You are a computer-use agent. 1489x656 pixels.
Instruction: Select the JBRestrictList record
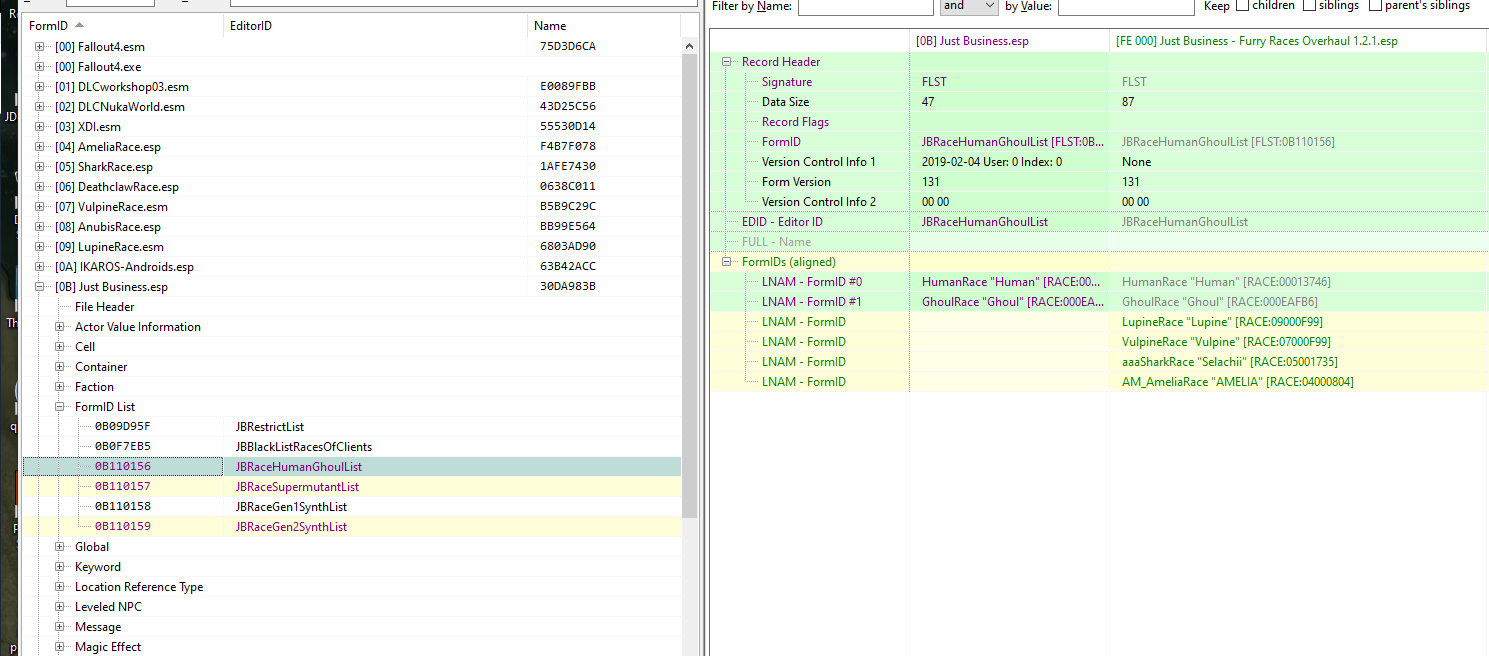coord(269,427)
